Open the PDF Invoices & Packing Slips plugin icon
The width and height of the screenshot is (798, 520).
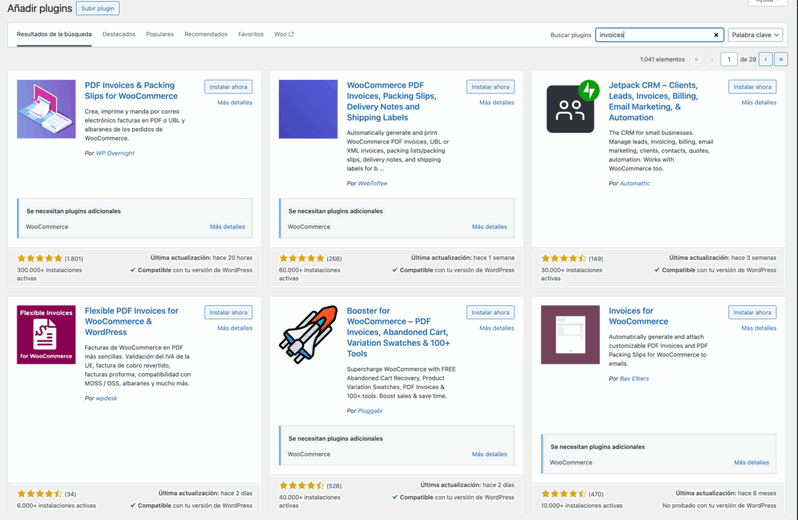[x=46, y=109]
